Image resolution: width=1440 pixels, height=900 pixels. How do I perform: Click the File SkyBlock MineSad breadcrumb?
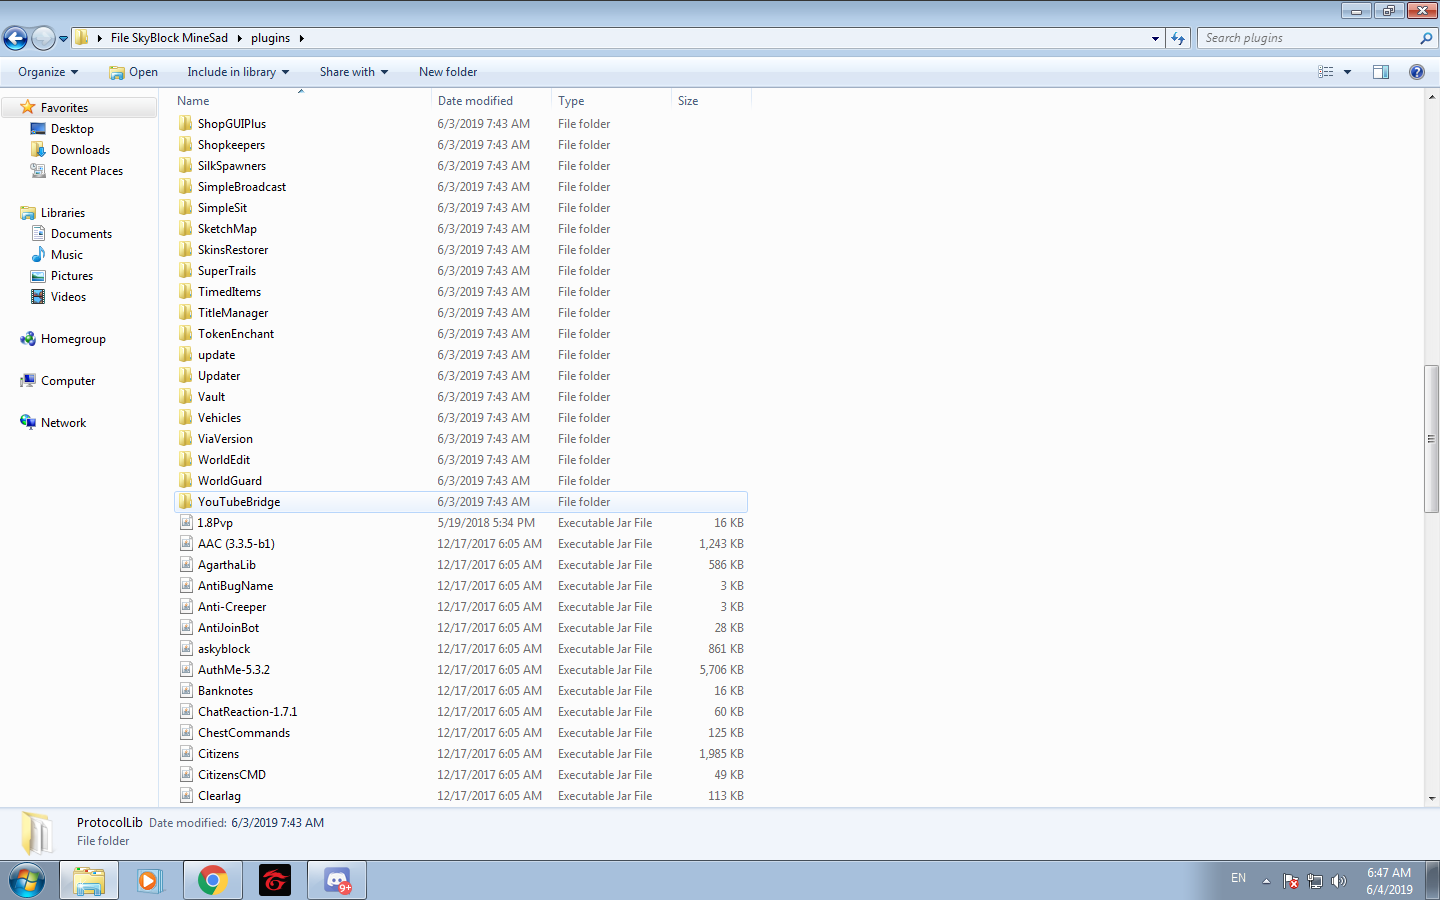point(169,38)
